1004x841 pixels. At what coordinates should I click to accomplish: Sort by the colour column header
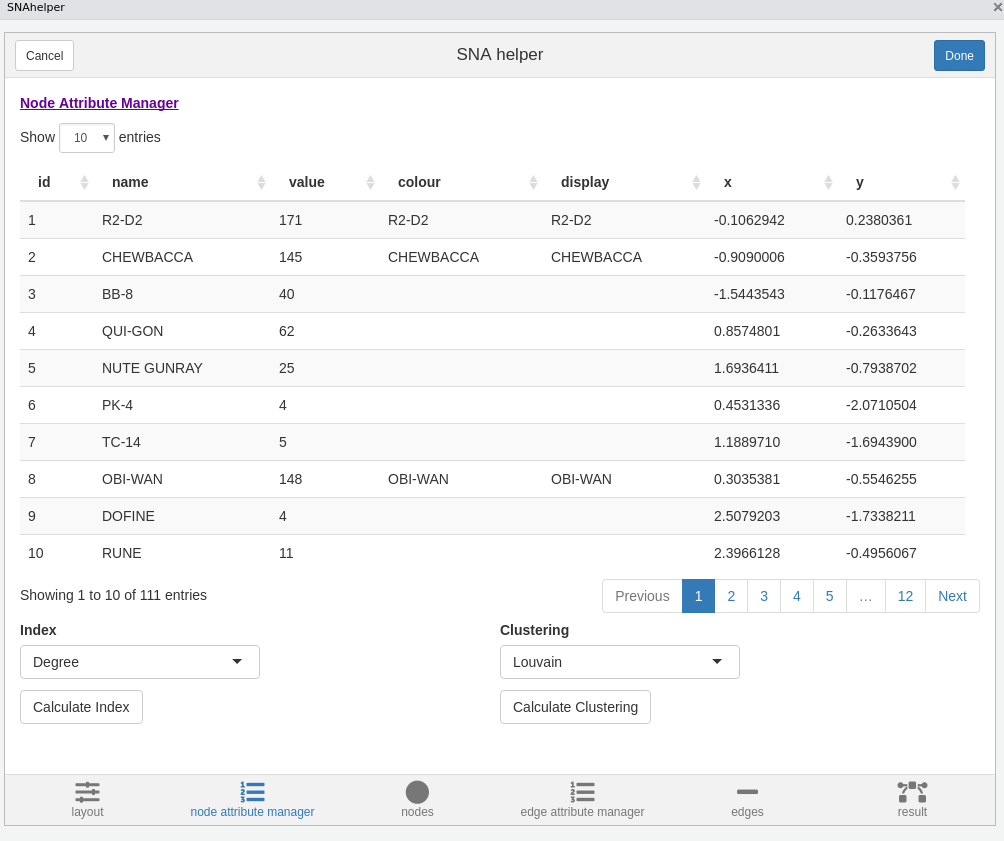(x=419, y=182)
